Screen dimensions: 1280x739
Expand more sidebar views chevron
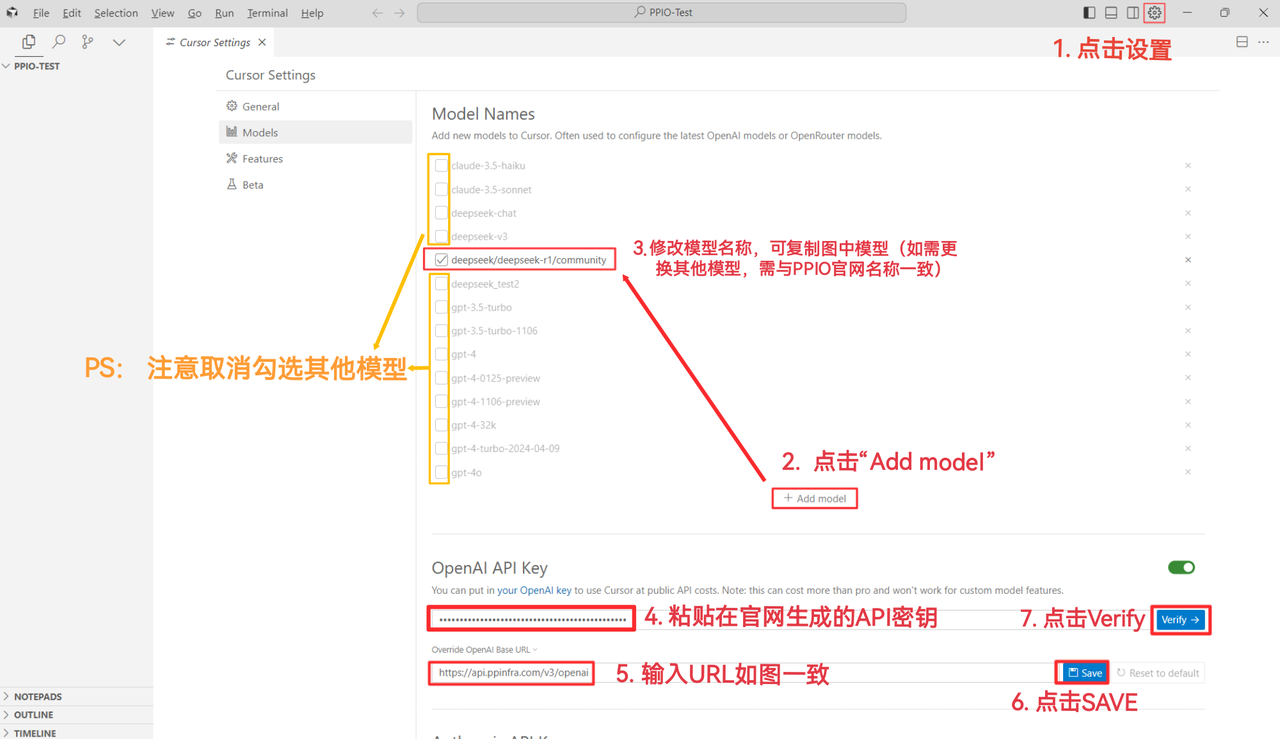click(119, 42)
